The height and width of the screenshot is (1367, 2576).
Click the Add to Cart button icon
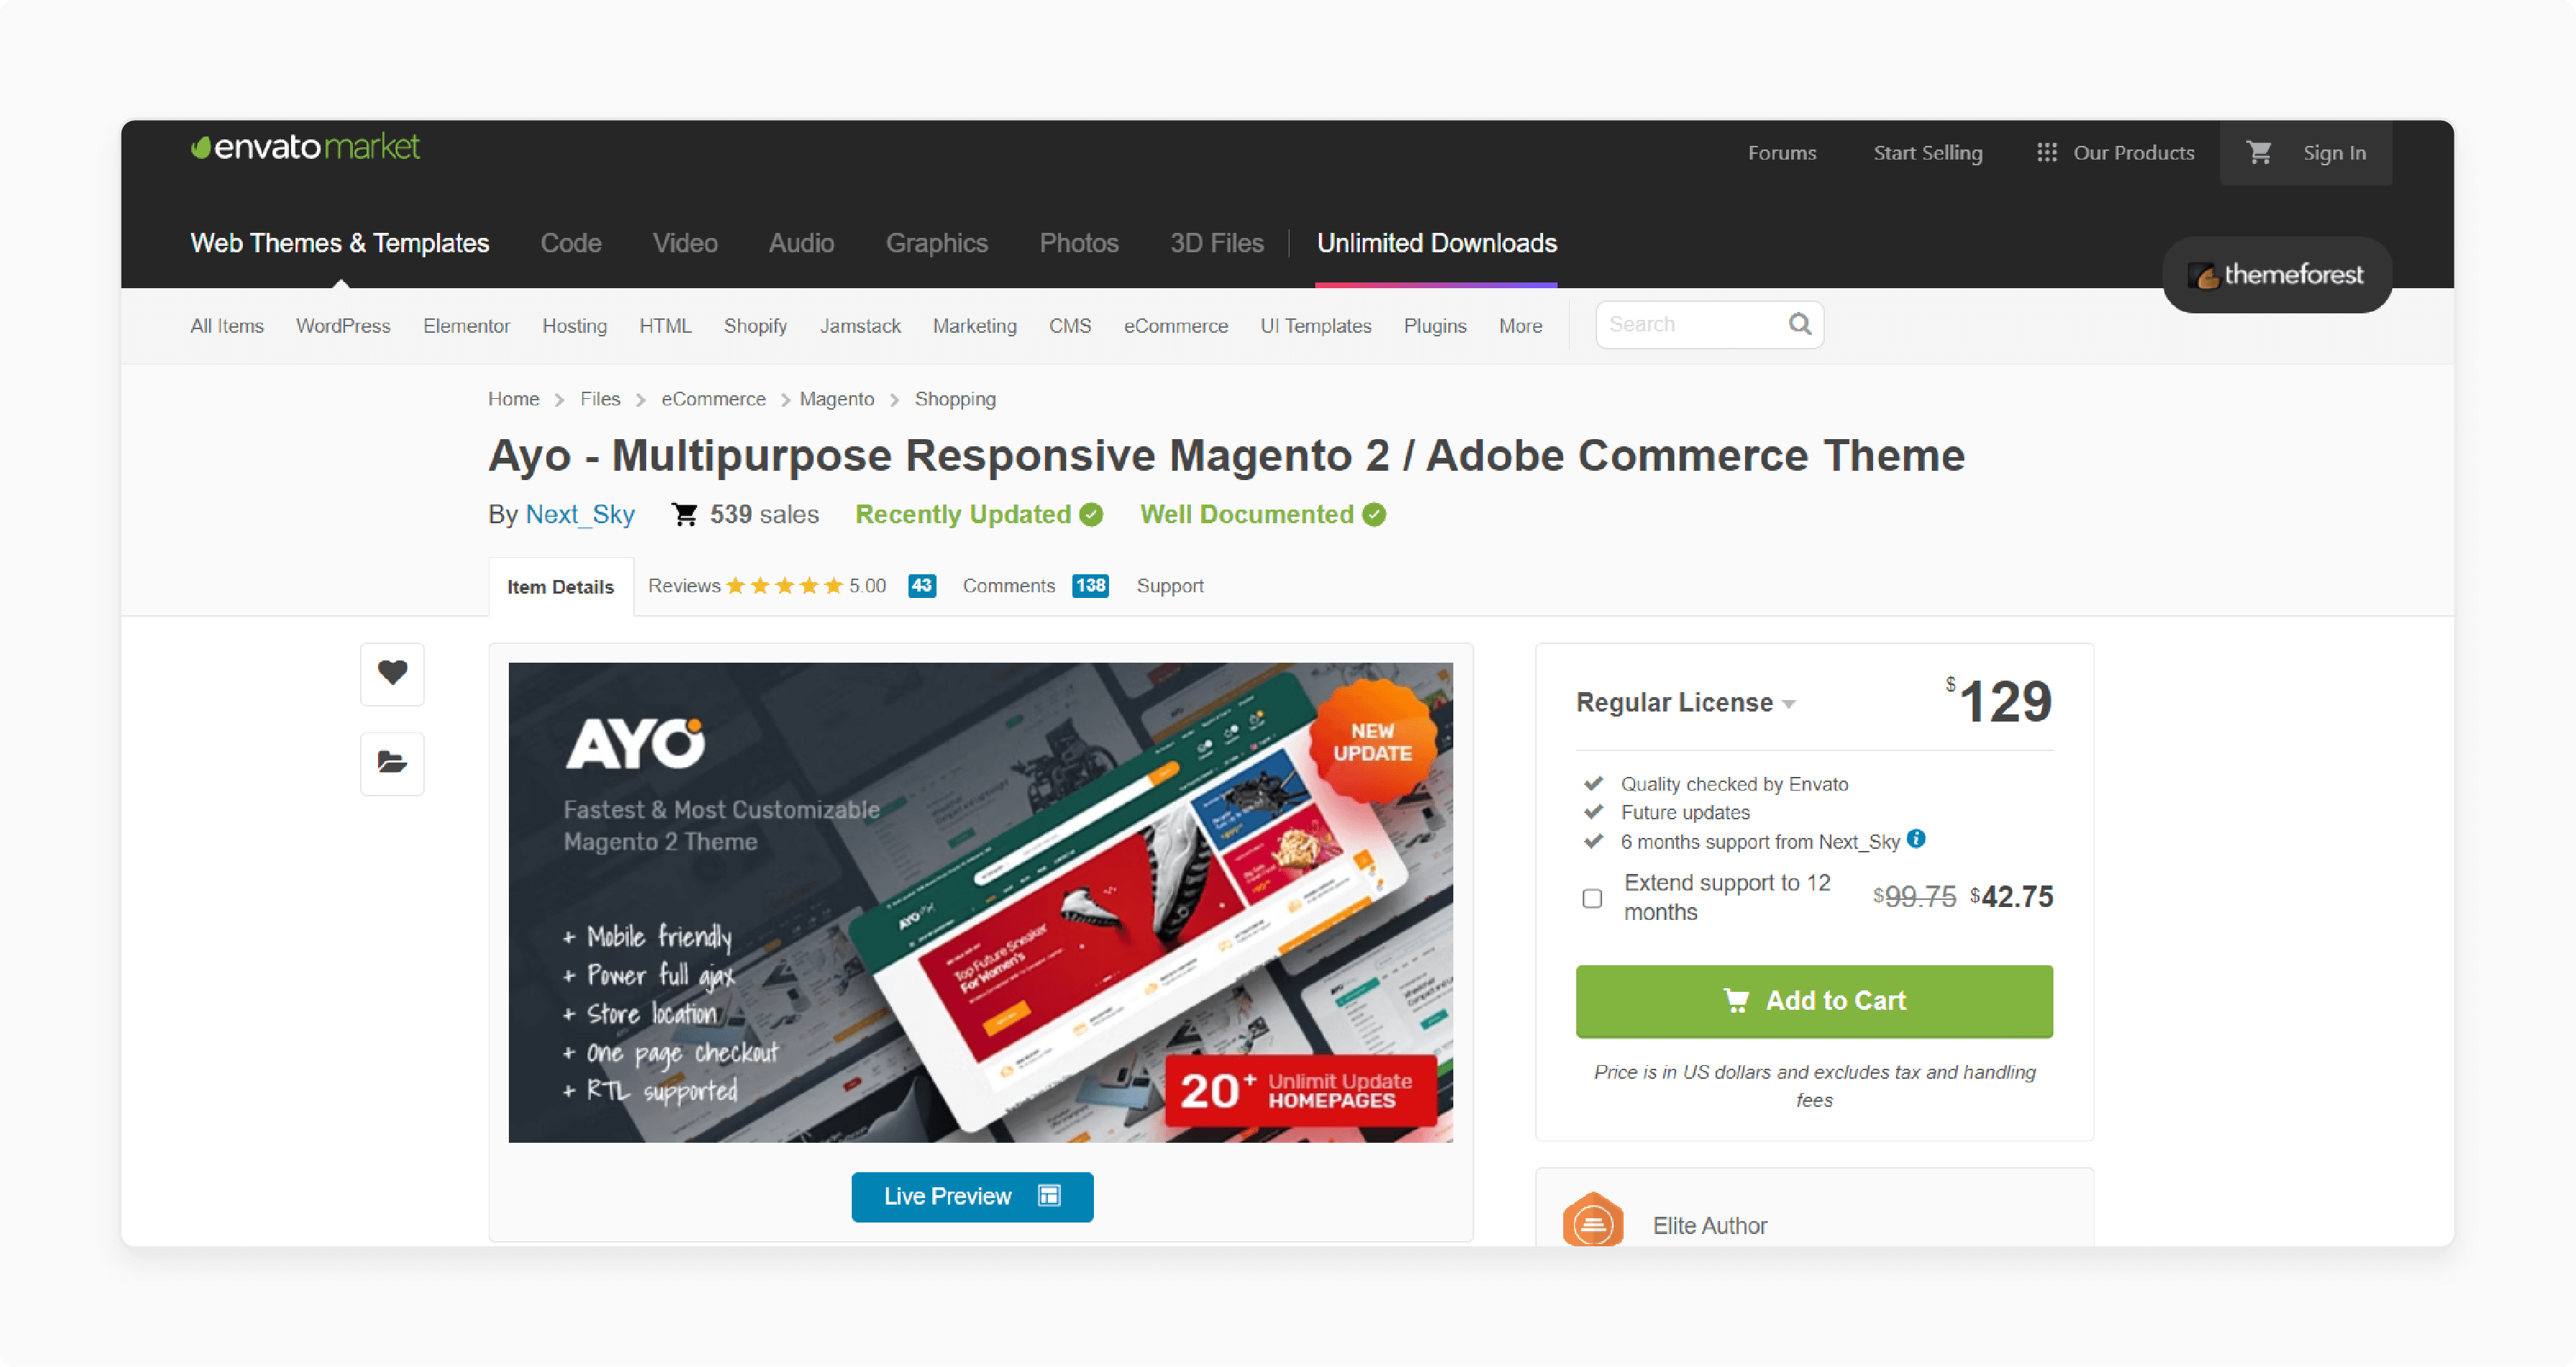point(1738,1000)
